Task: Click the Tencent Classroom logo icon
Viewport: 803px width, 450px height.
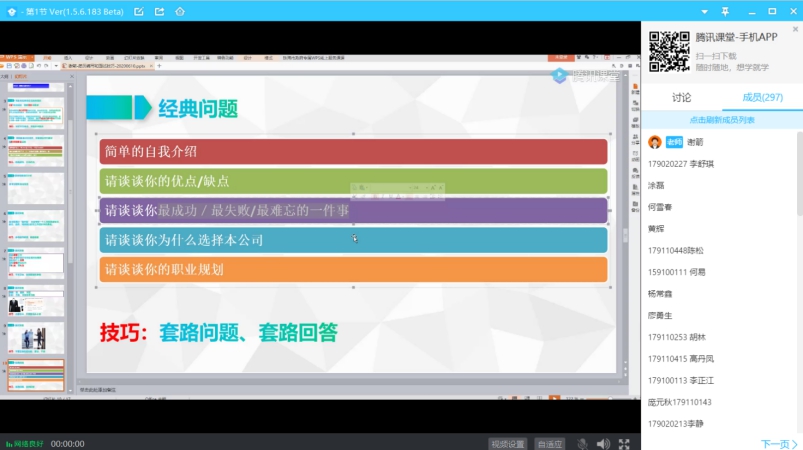Action: point(11,11)
